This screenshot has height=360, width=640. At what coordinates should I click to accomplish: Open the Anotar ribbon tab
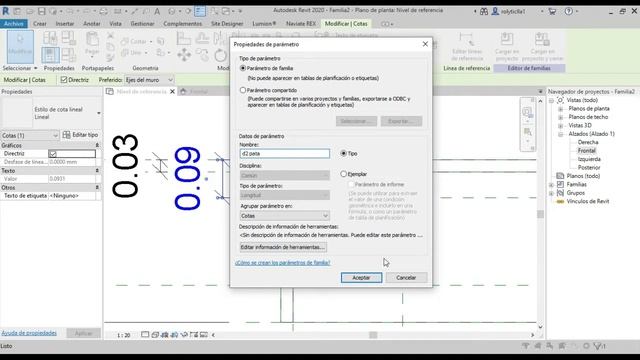point(92,24)
